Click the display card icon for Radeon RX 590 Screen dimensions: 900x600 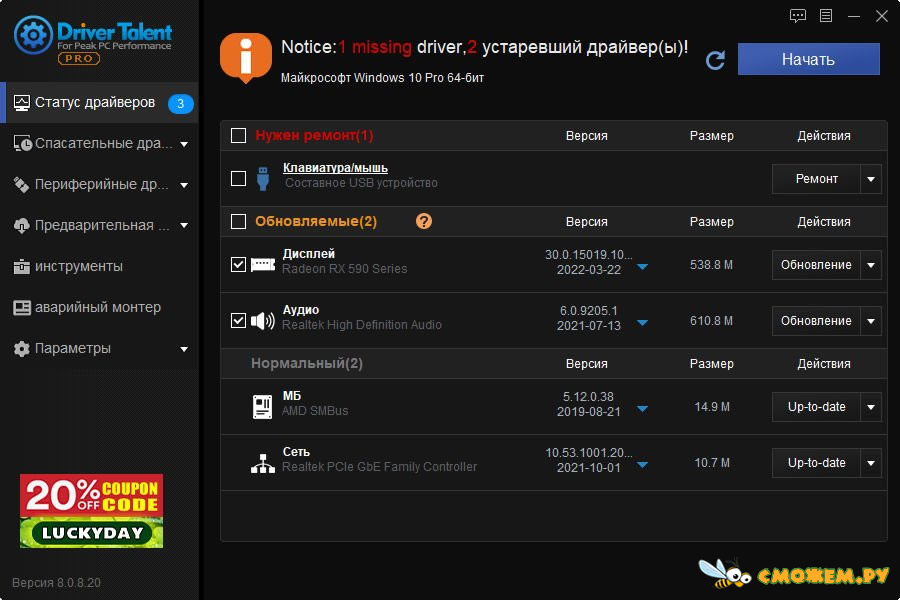pyautogui.click(x=263, y=265)
